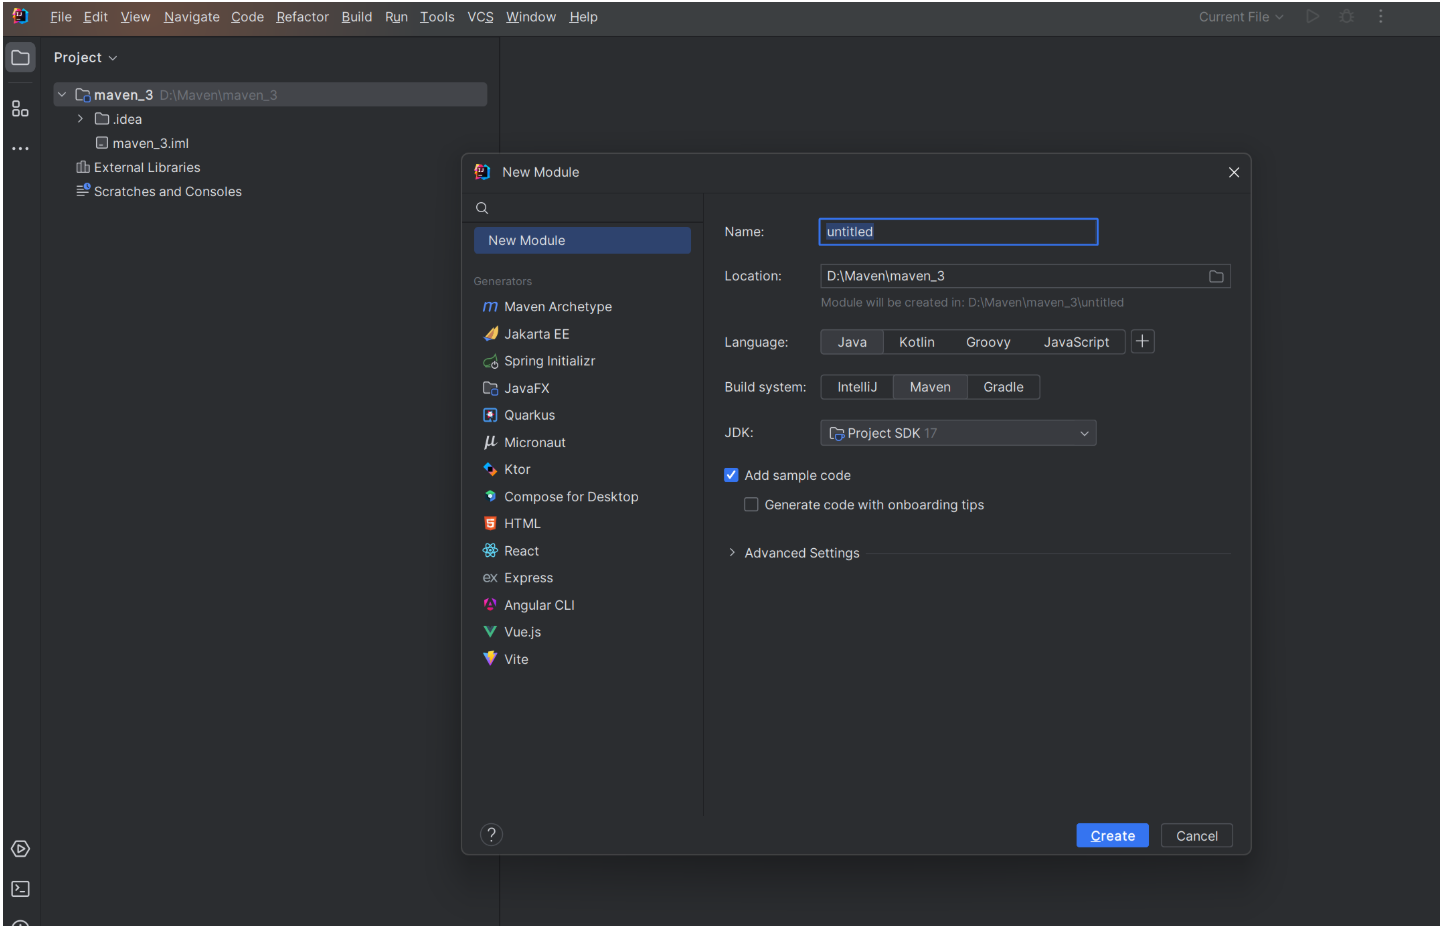Expand Advanced Settings section
The image size is (1446, 926).
(732, 553)
